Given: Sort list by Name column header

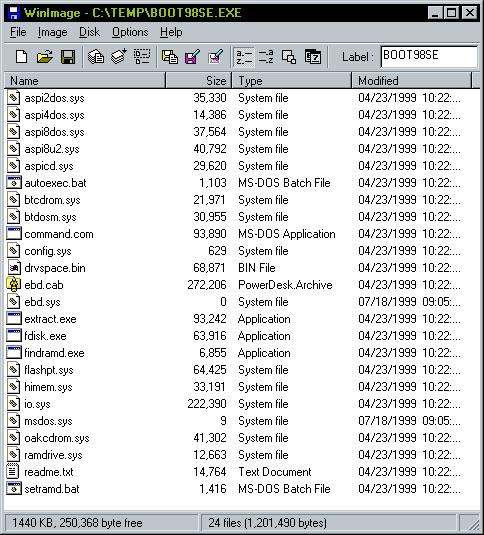Looking at the screenshot, I should coord(85,81).
